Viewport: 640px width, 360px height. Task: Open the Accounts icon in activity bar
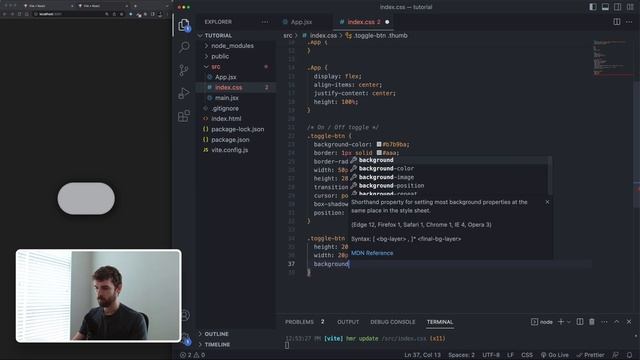pos(185,315)
